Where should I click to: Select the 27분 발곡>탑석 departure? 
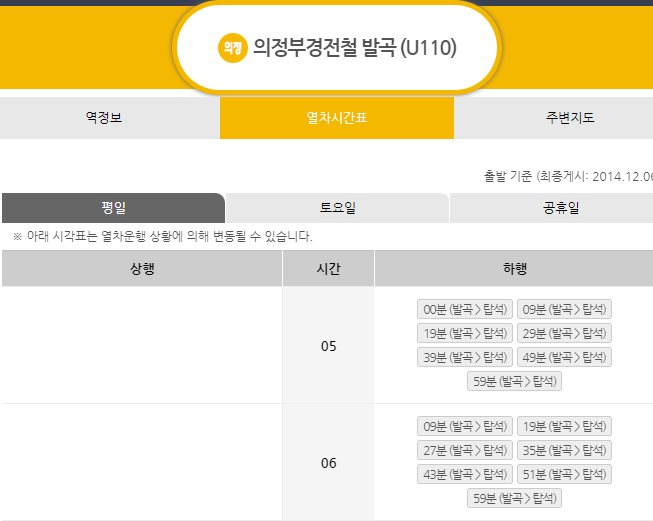click(465, 450)
